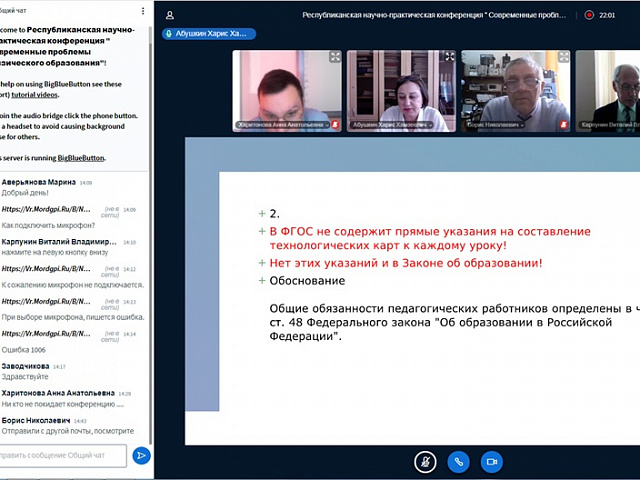Unmute microphone using bottom toolbar button
Screen dimensions: 640x480
pos(425,461)
